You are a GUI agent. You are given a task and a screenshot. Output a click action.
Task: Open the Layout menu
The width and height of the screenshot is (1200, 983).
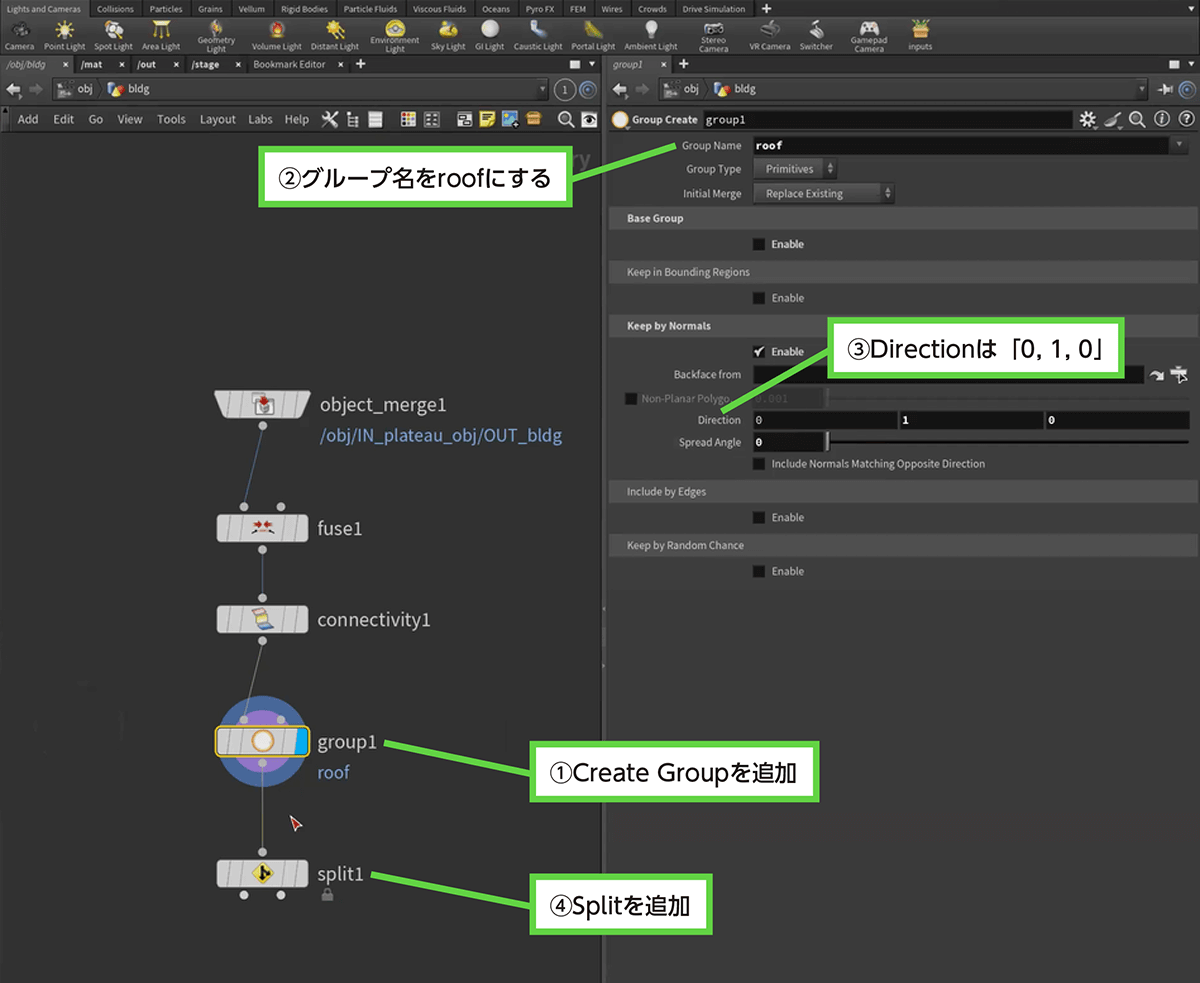click(x=217, y=119)
